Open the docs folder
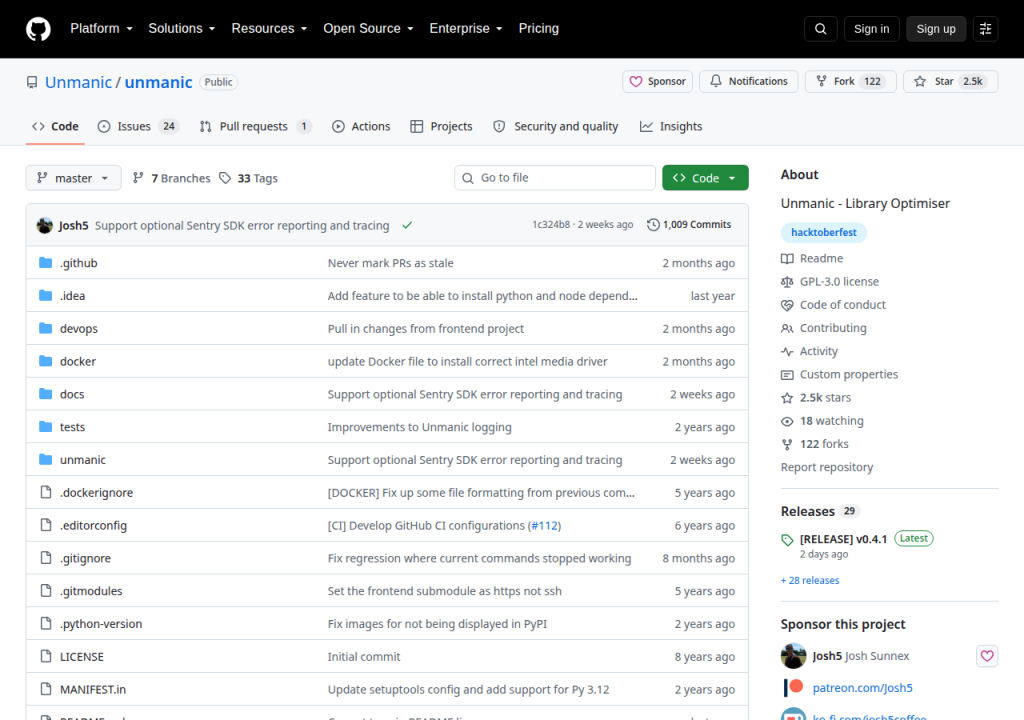 coord(72,394)
